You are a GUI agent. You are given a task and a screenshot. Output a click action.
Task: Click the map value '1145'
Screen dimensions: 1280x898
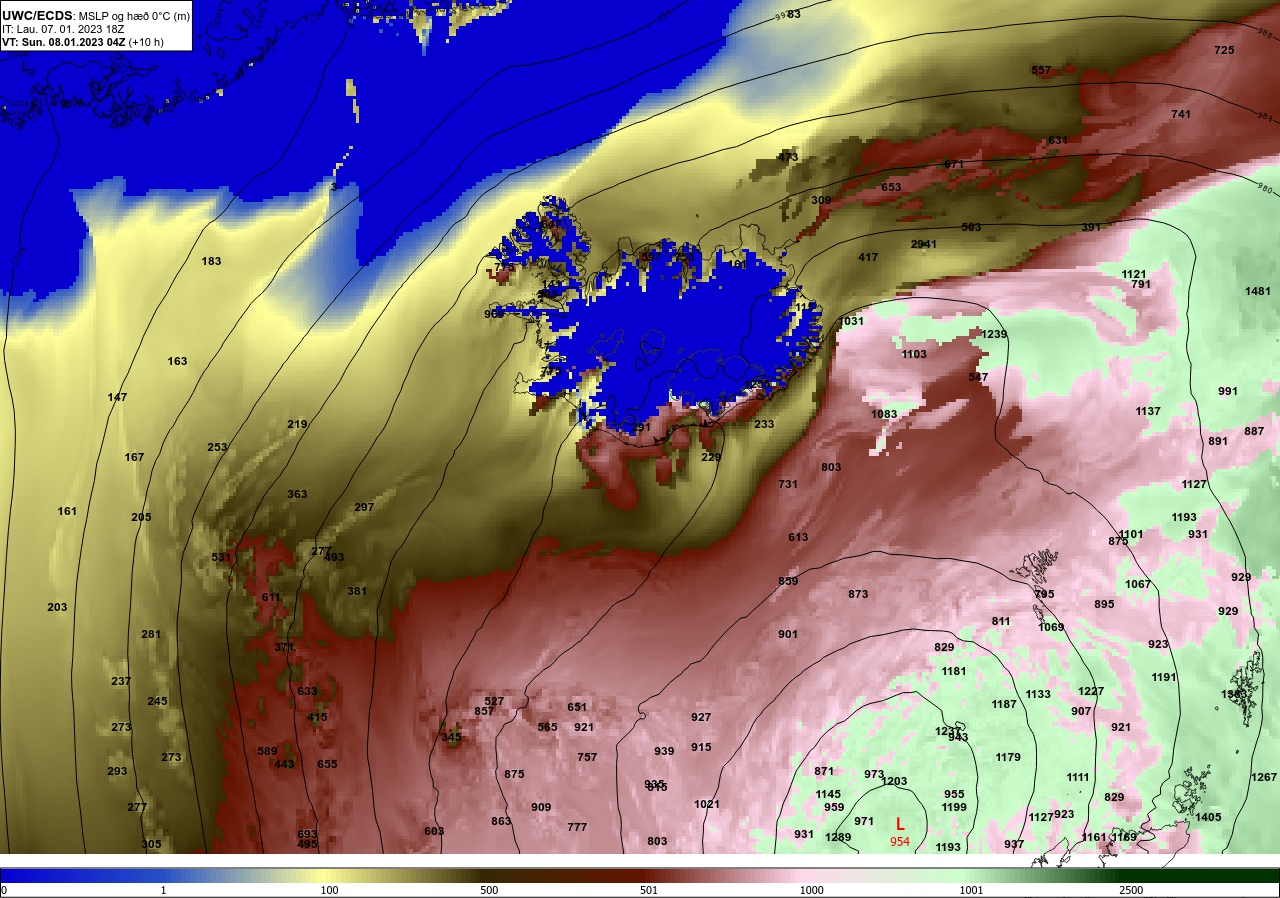(828, 794)
